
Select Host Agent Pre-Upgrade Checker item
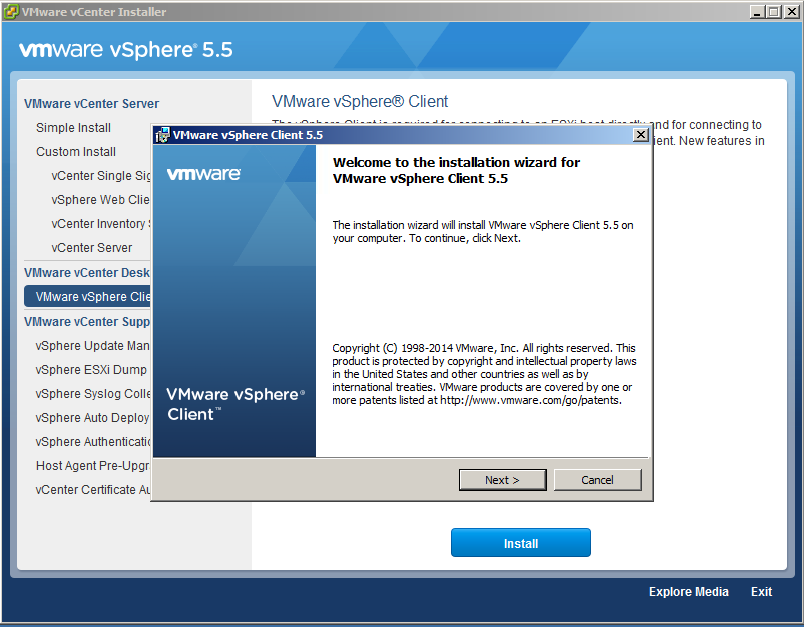click(x=92, y=466)
